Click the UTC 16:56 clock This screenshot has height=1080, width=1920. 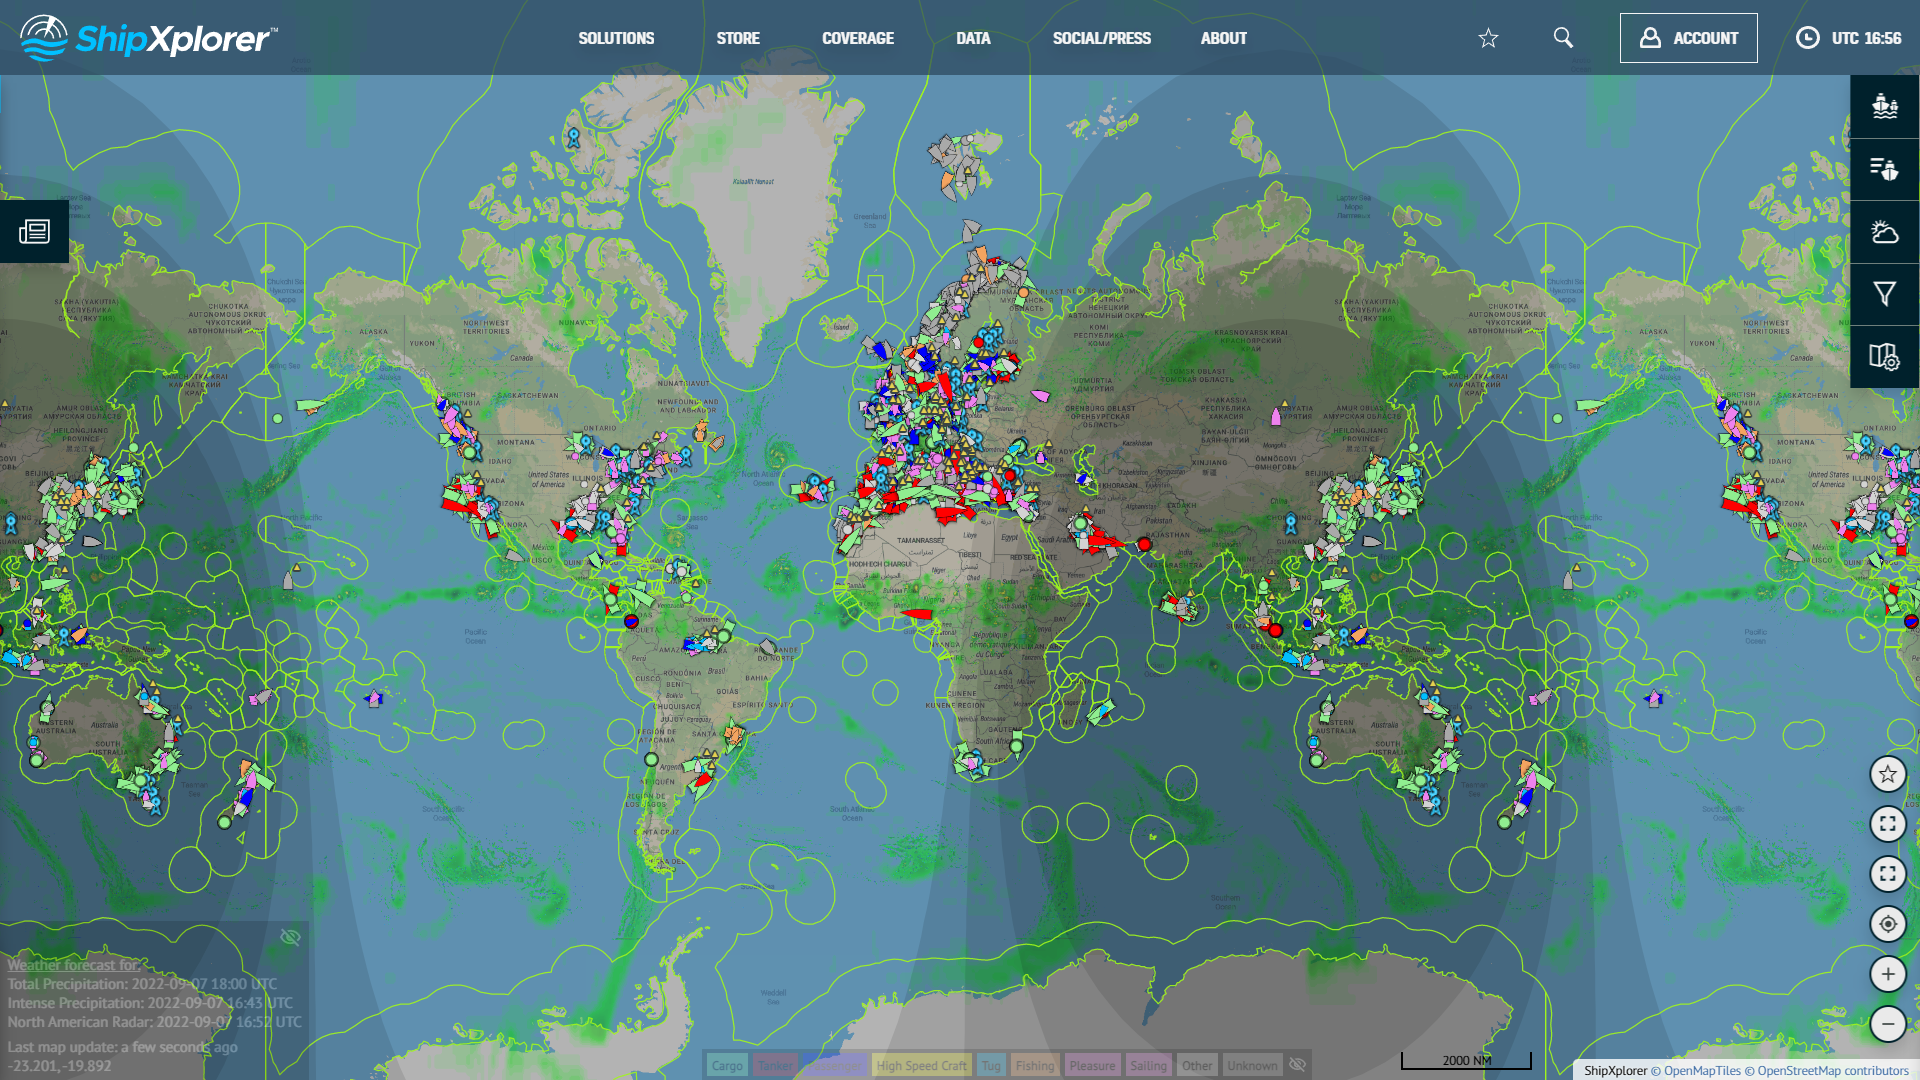[1849, 38]
